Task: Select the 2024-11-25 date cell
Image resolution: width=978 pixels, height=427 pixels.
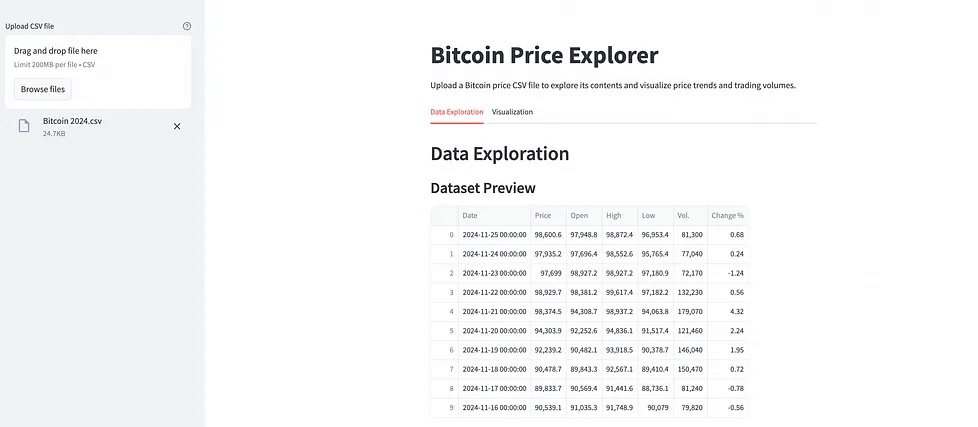Action: tap(495, 235)
